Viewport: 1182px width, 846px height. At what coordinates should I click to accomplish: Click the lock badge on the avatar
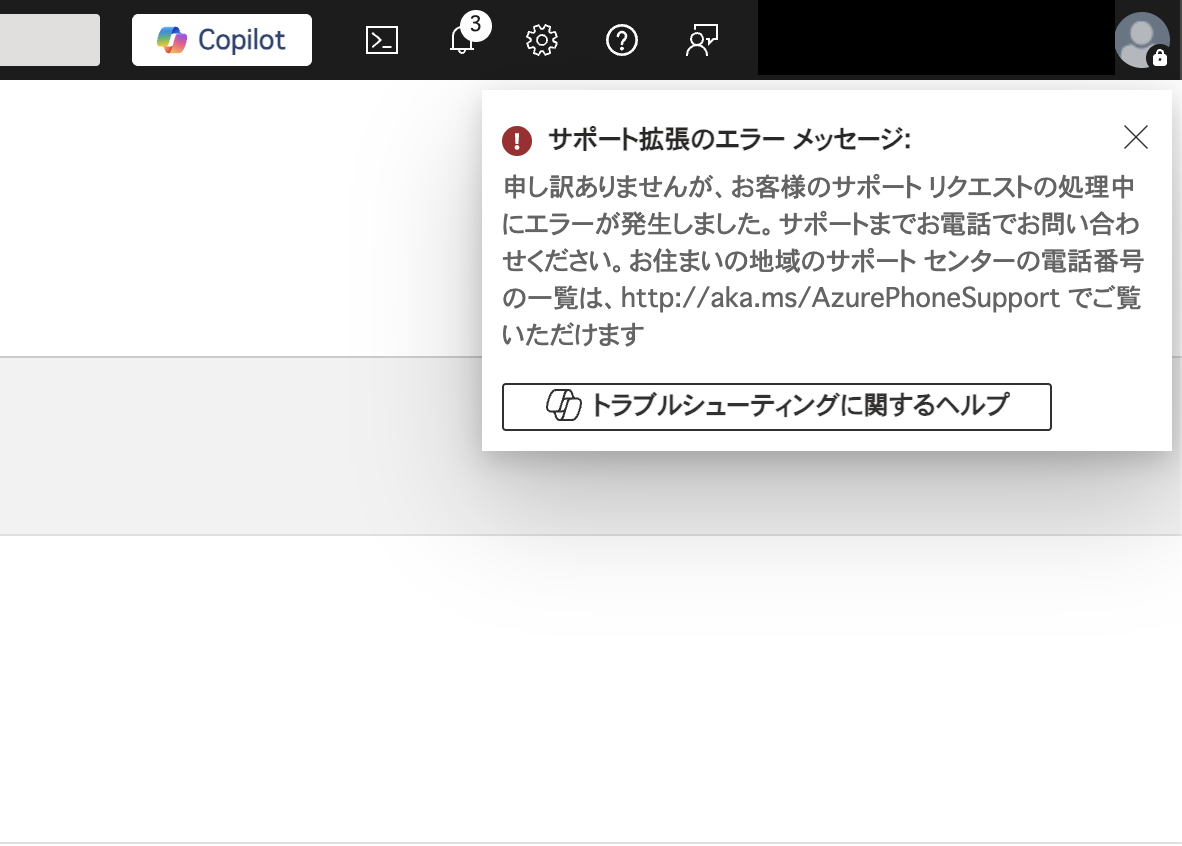pyautogui.click(x=1158, y=59)
